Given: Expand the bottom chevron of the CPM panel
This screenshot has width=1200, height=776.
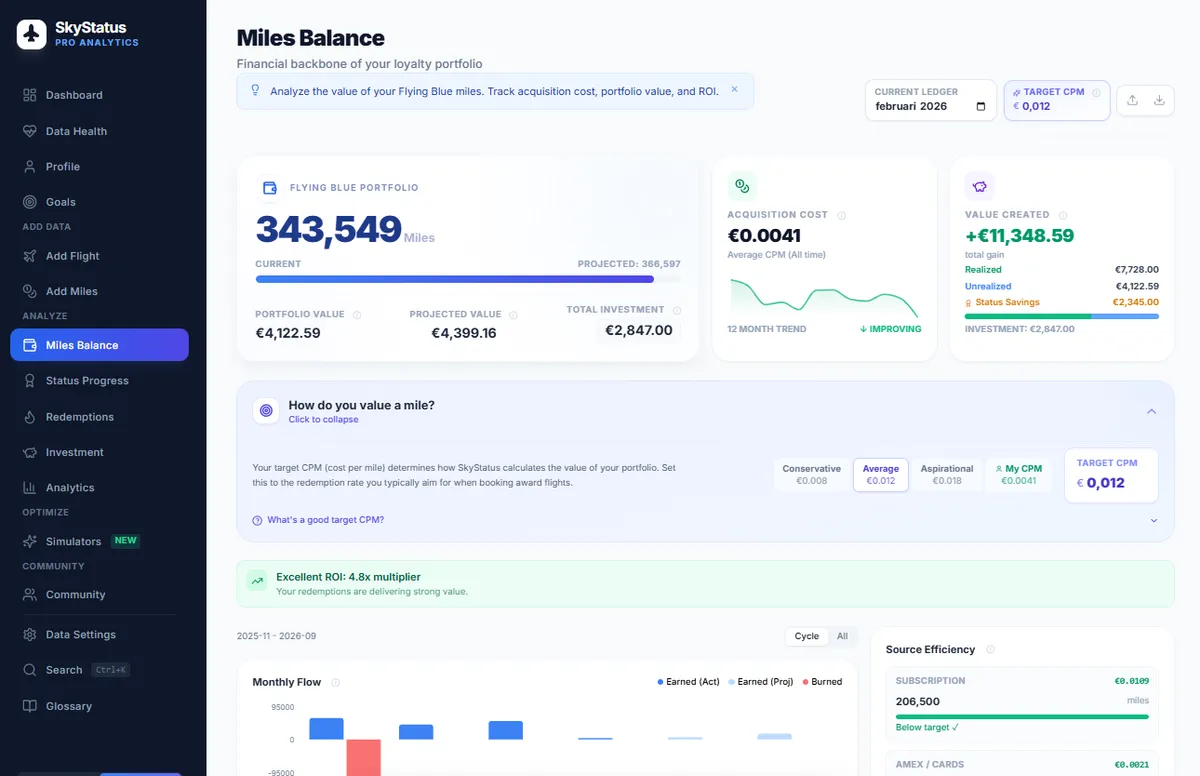Looking at the screenshot, I should point(1151,520).
